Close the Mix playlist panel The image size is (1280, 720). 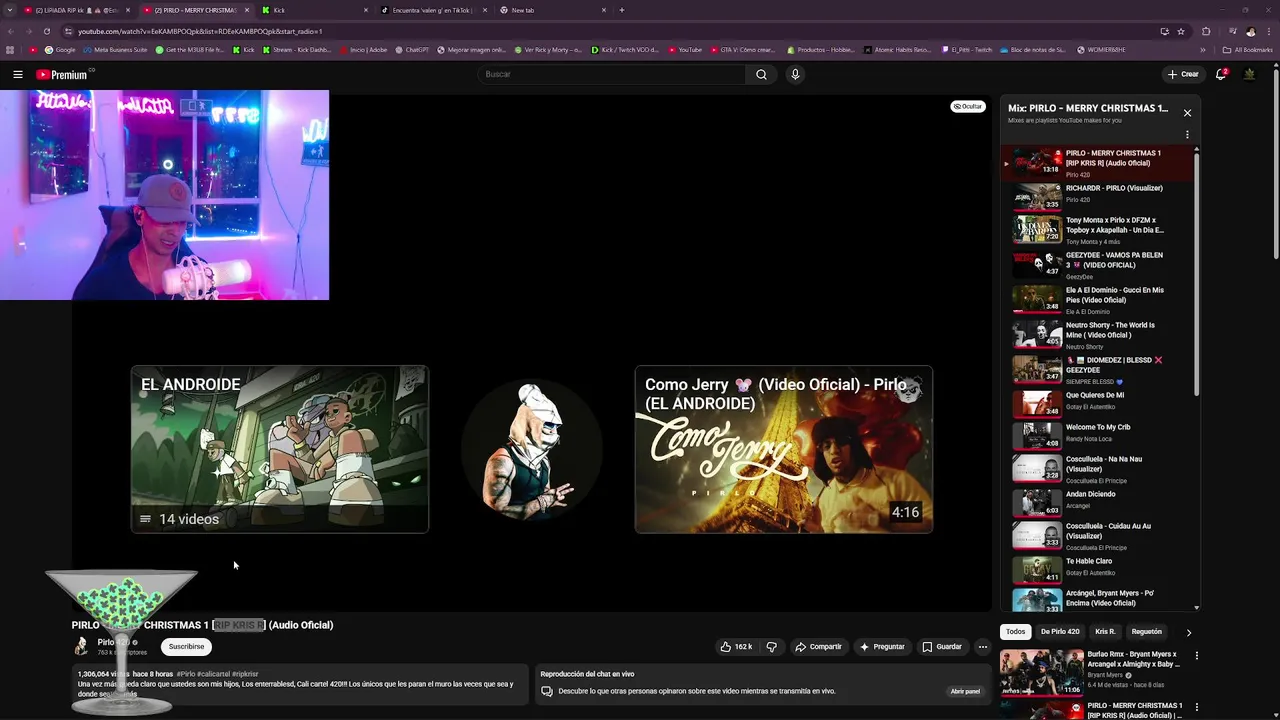pos(1187,113)
